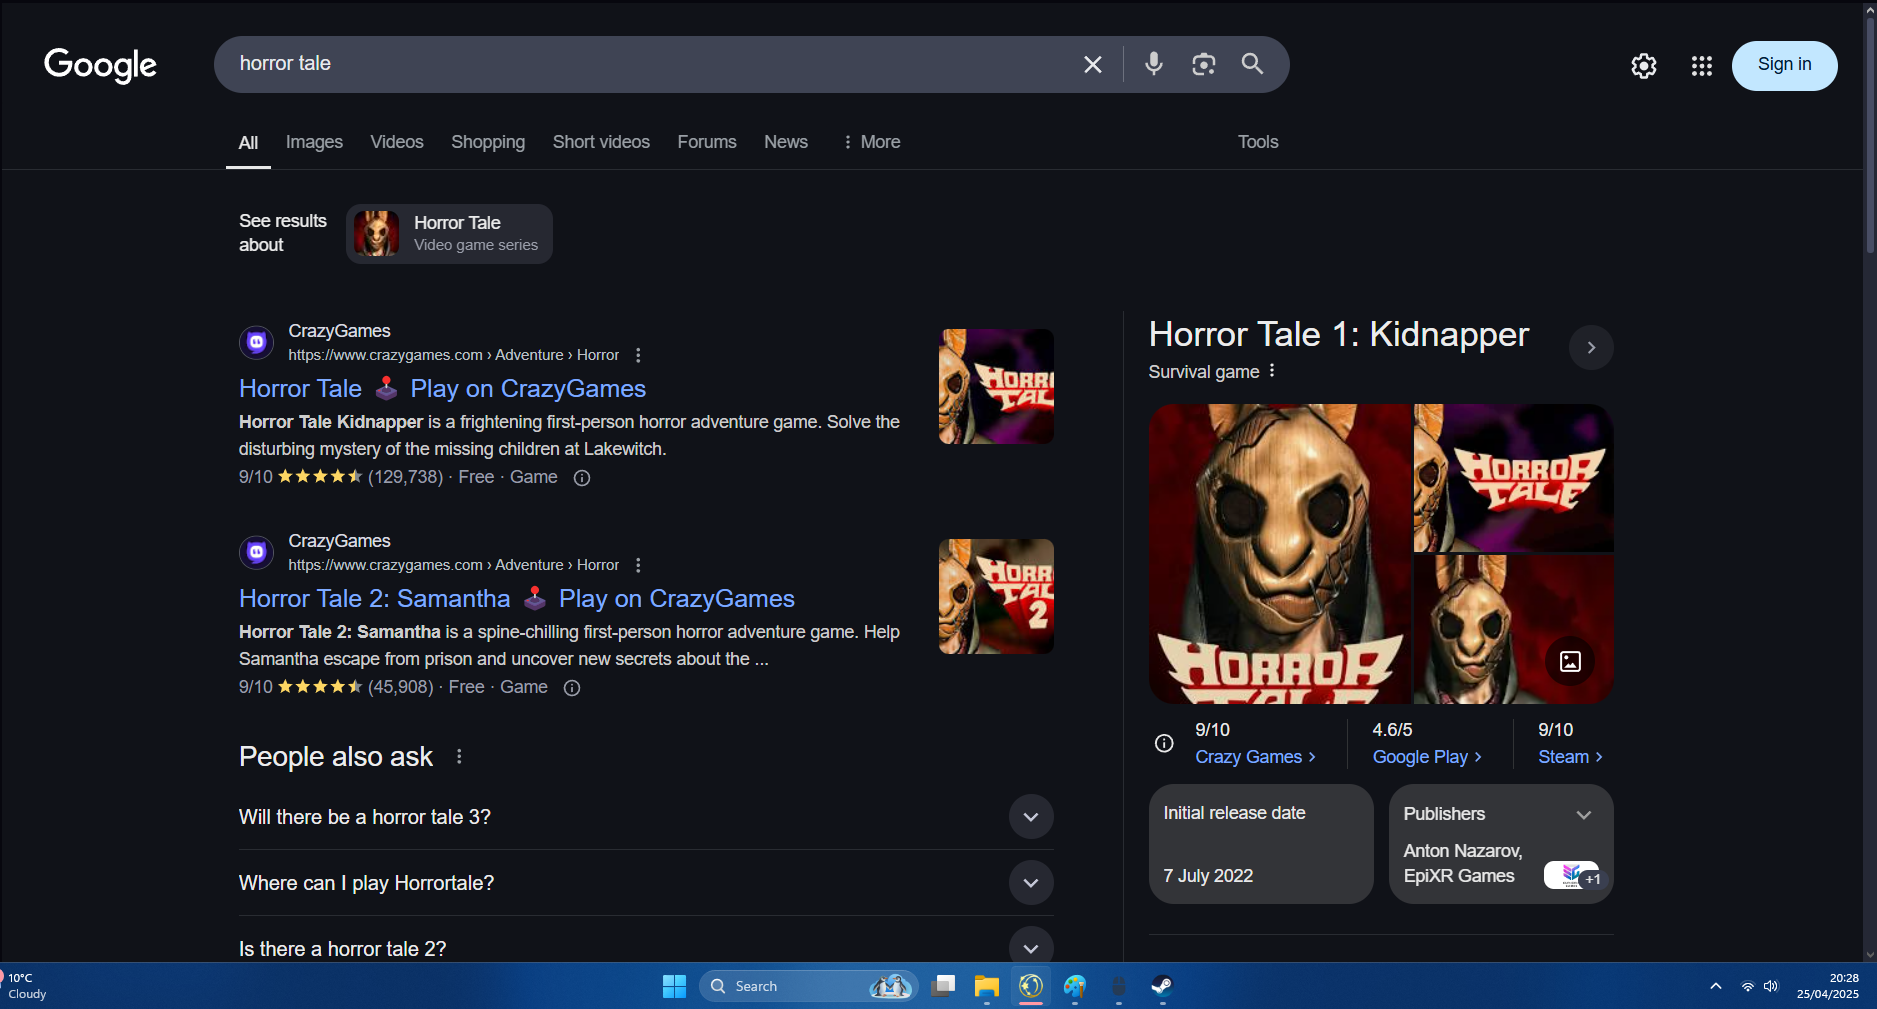Open Search by image camera icon
The width and height of the screenshot is (1877, 1009).
(x=1204, y=64)
